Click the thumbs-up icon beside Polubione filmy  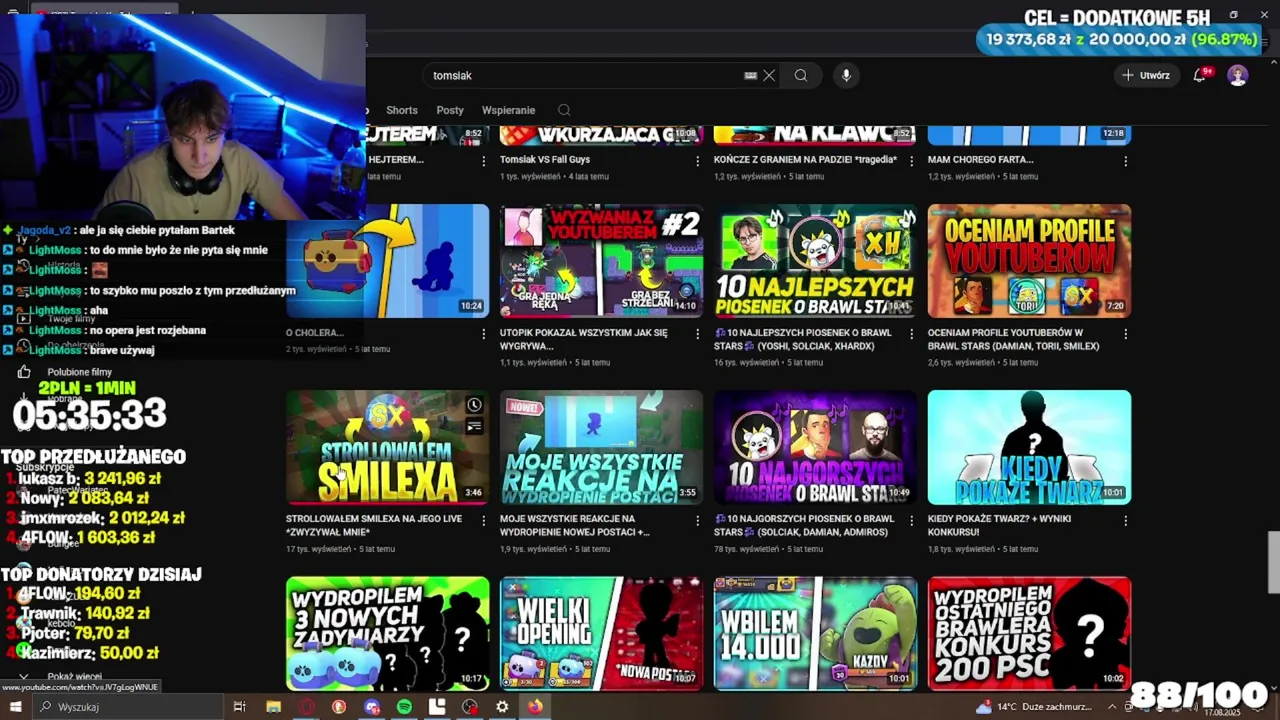pyautogui.click(x=24, y=372)
